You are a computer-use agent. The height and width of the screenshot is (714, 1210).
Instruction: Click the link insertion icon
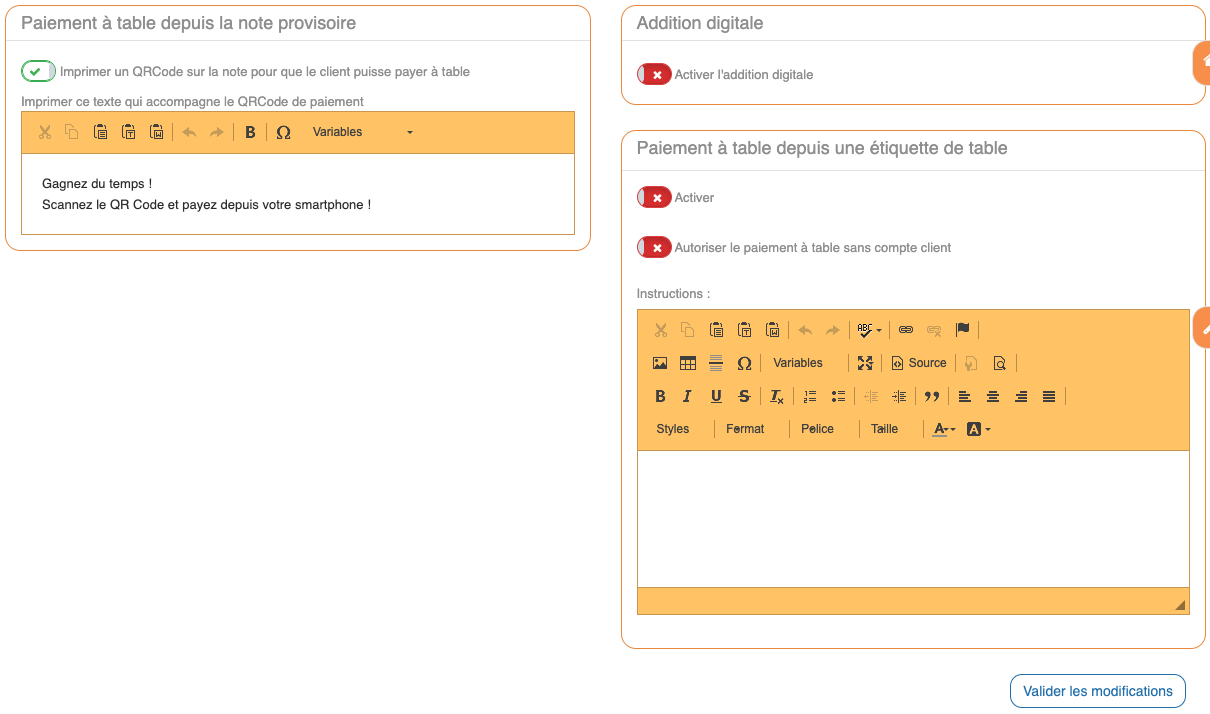click(906, 330)
